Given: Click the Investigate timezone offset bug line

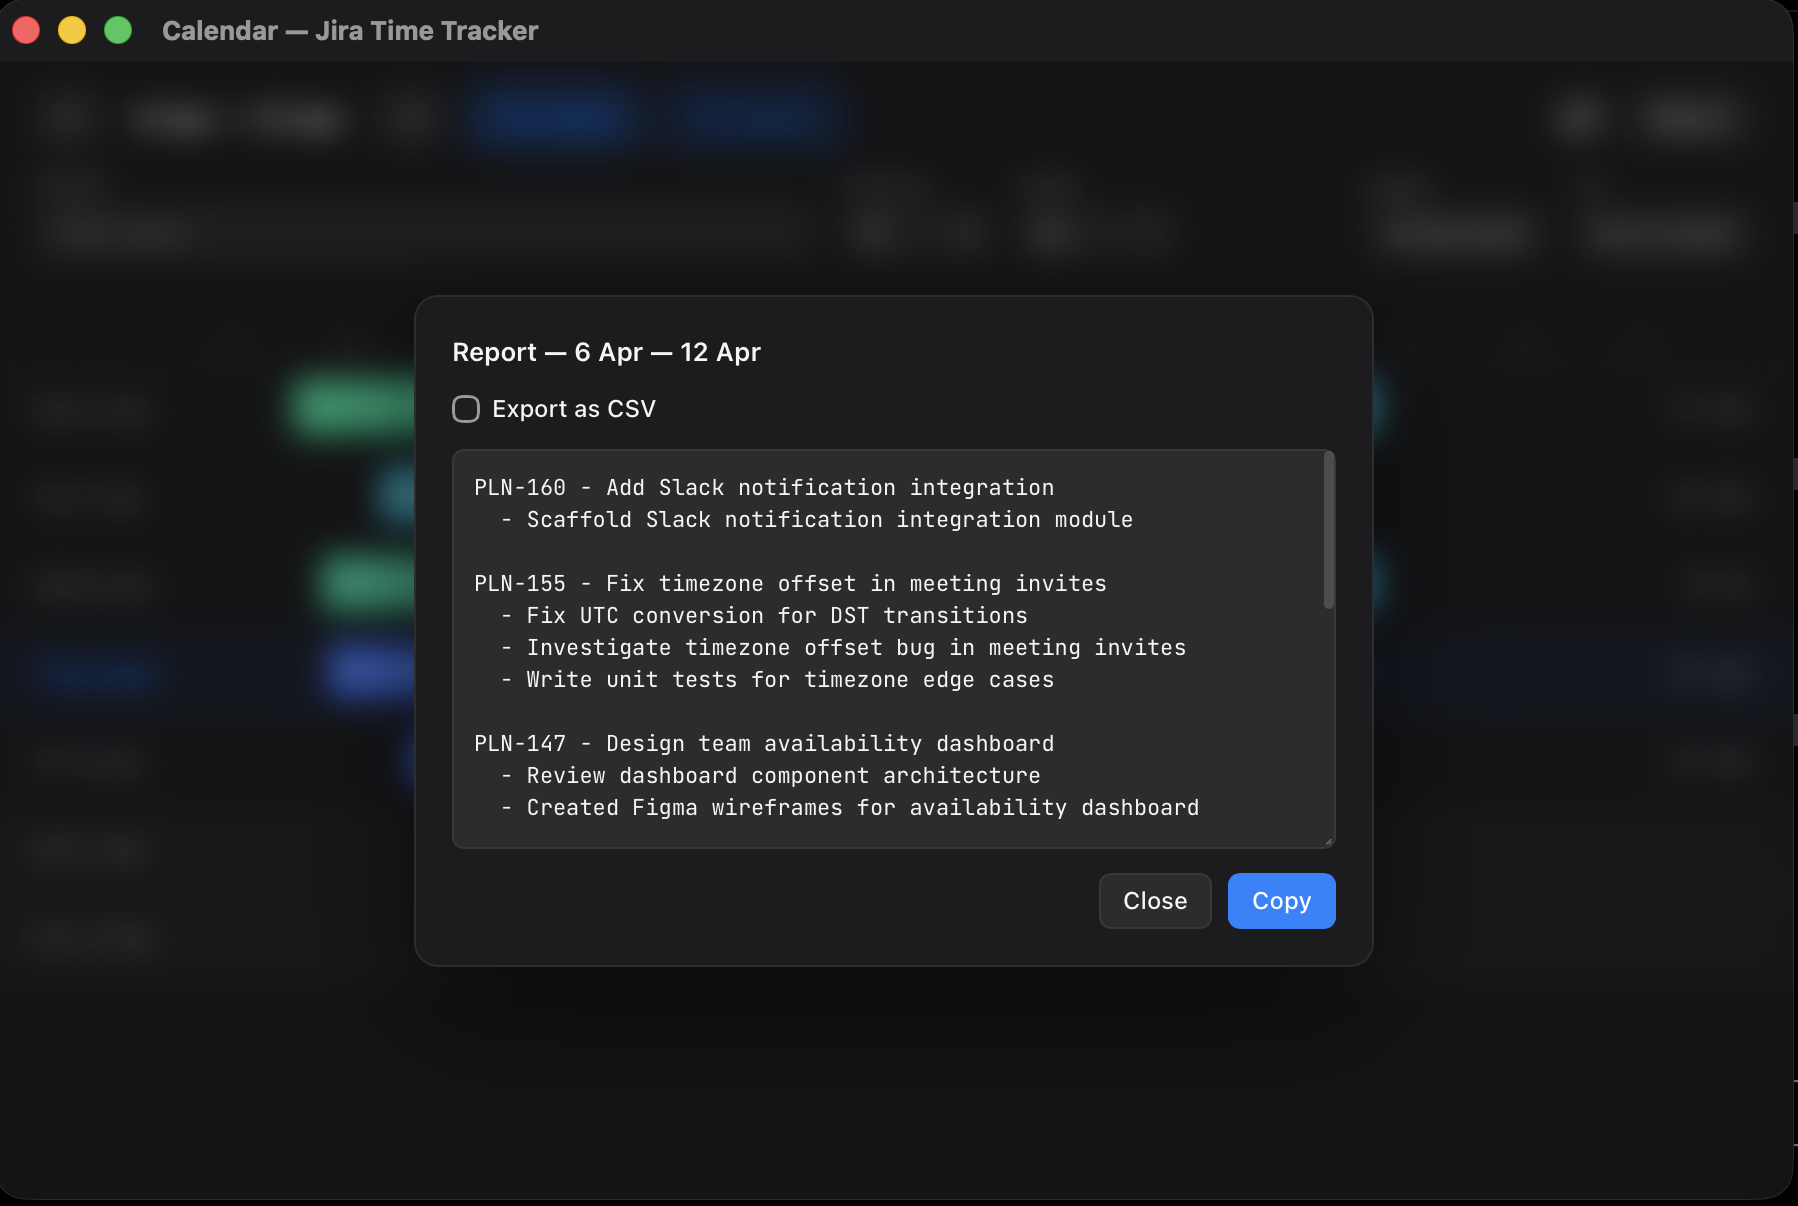Looking at the screenshot, I should pyautogui.click(x=856, y=648).
